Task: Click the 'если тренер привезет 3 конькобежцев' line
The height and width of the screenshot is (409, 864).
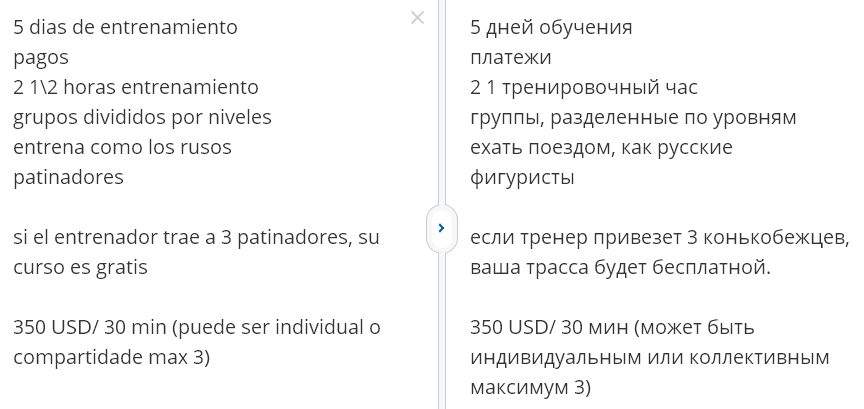Action: pos(660,237)
